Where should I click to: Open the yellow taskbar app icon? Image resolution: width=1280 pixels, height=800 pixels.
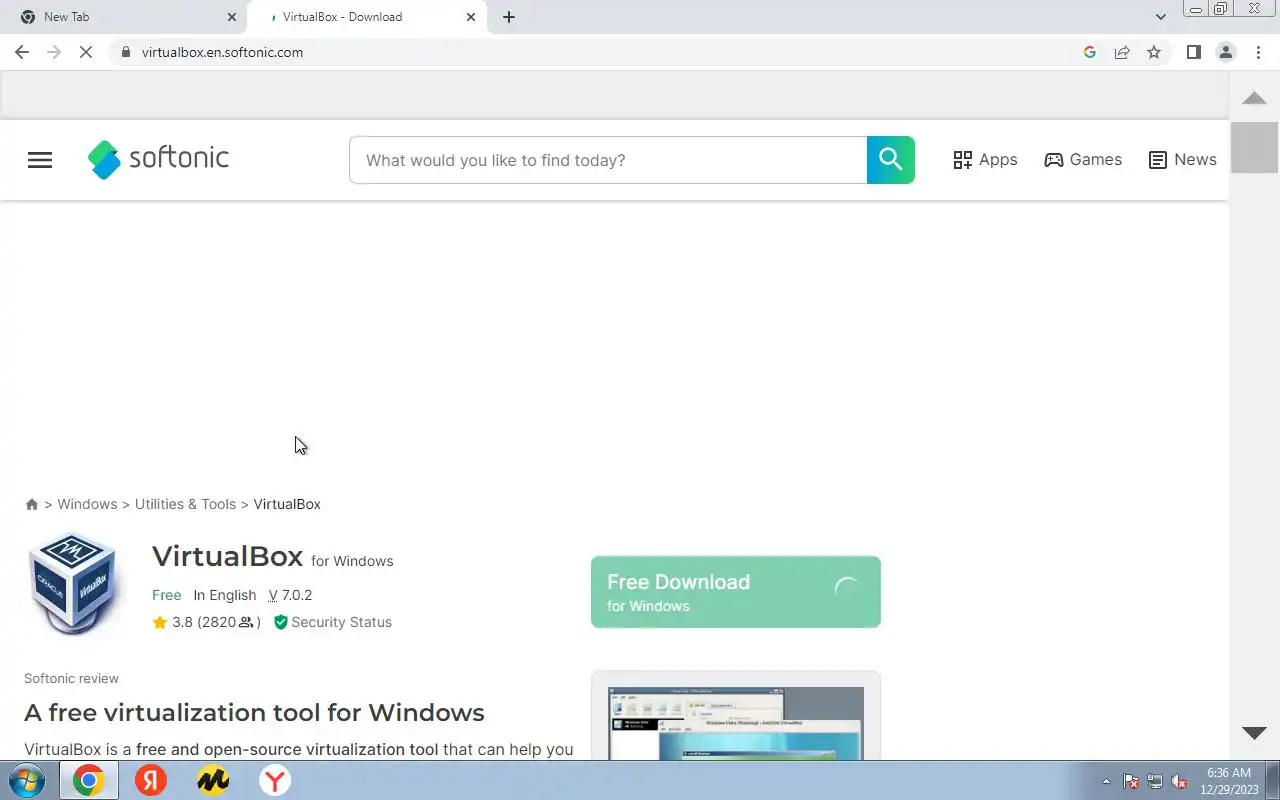213,780
